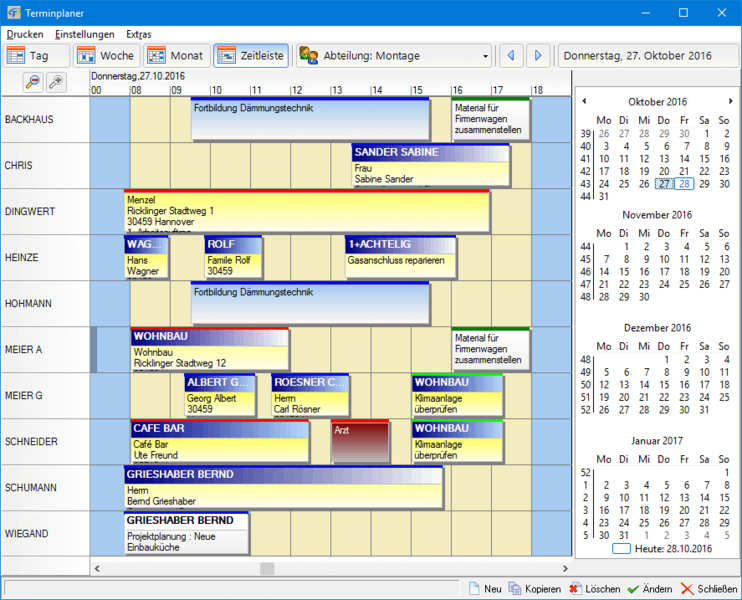Click the mini calendar's previous month arrow
Viewport: 742px width, 600px height.
click(x=585, y=101)
